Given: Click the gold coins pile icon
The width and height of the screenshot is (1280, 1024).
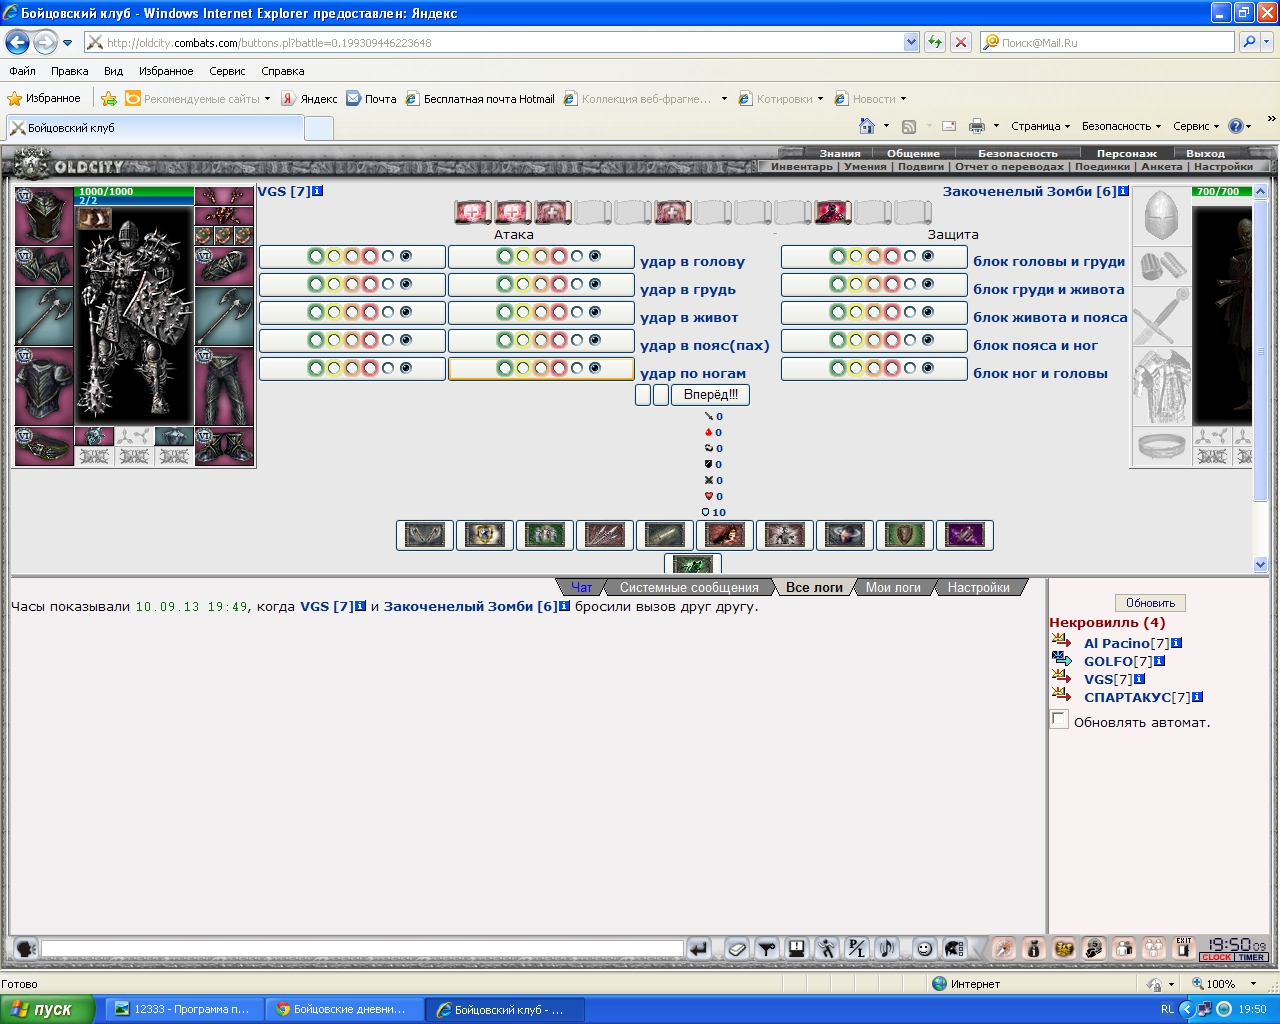Looking at the screenshot, I should click(1064, 948).
